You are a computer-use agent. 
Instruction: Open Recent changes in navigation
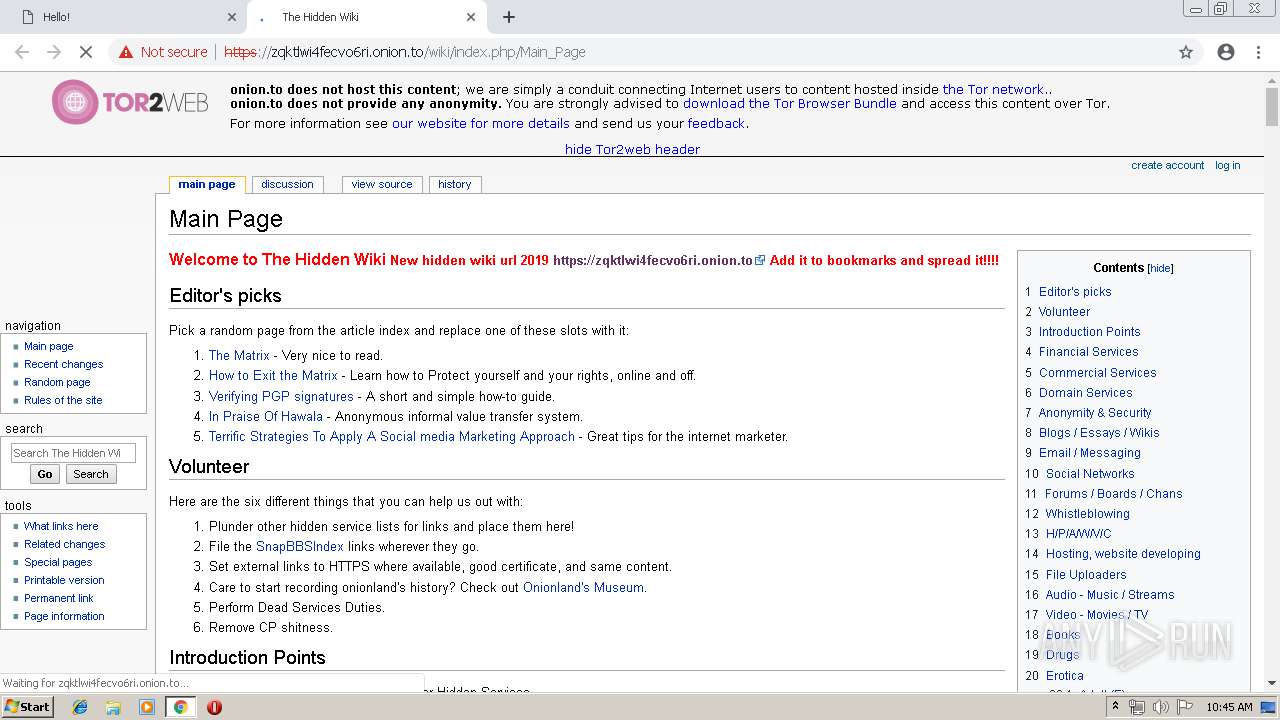tap(63, 364)
